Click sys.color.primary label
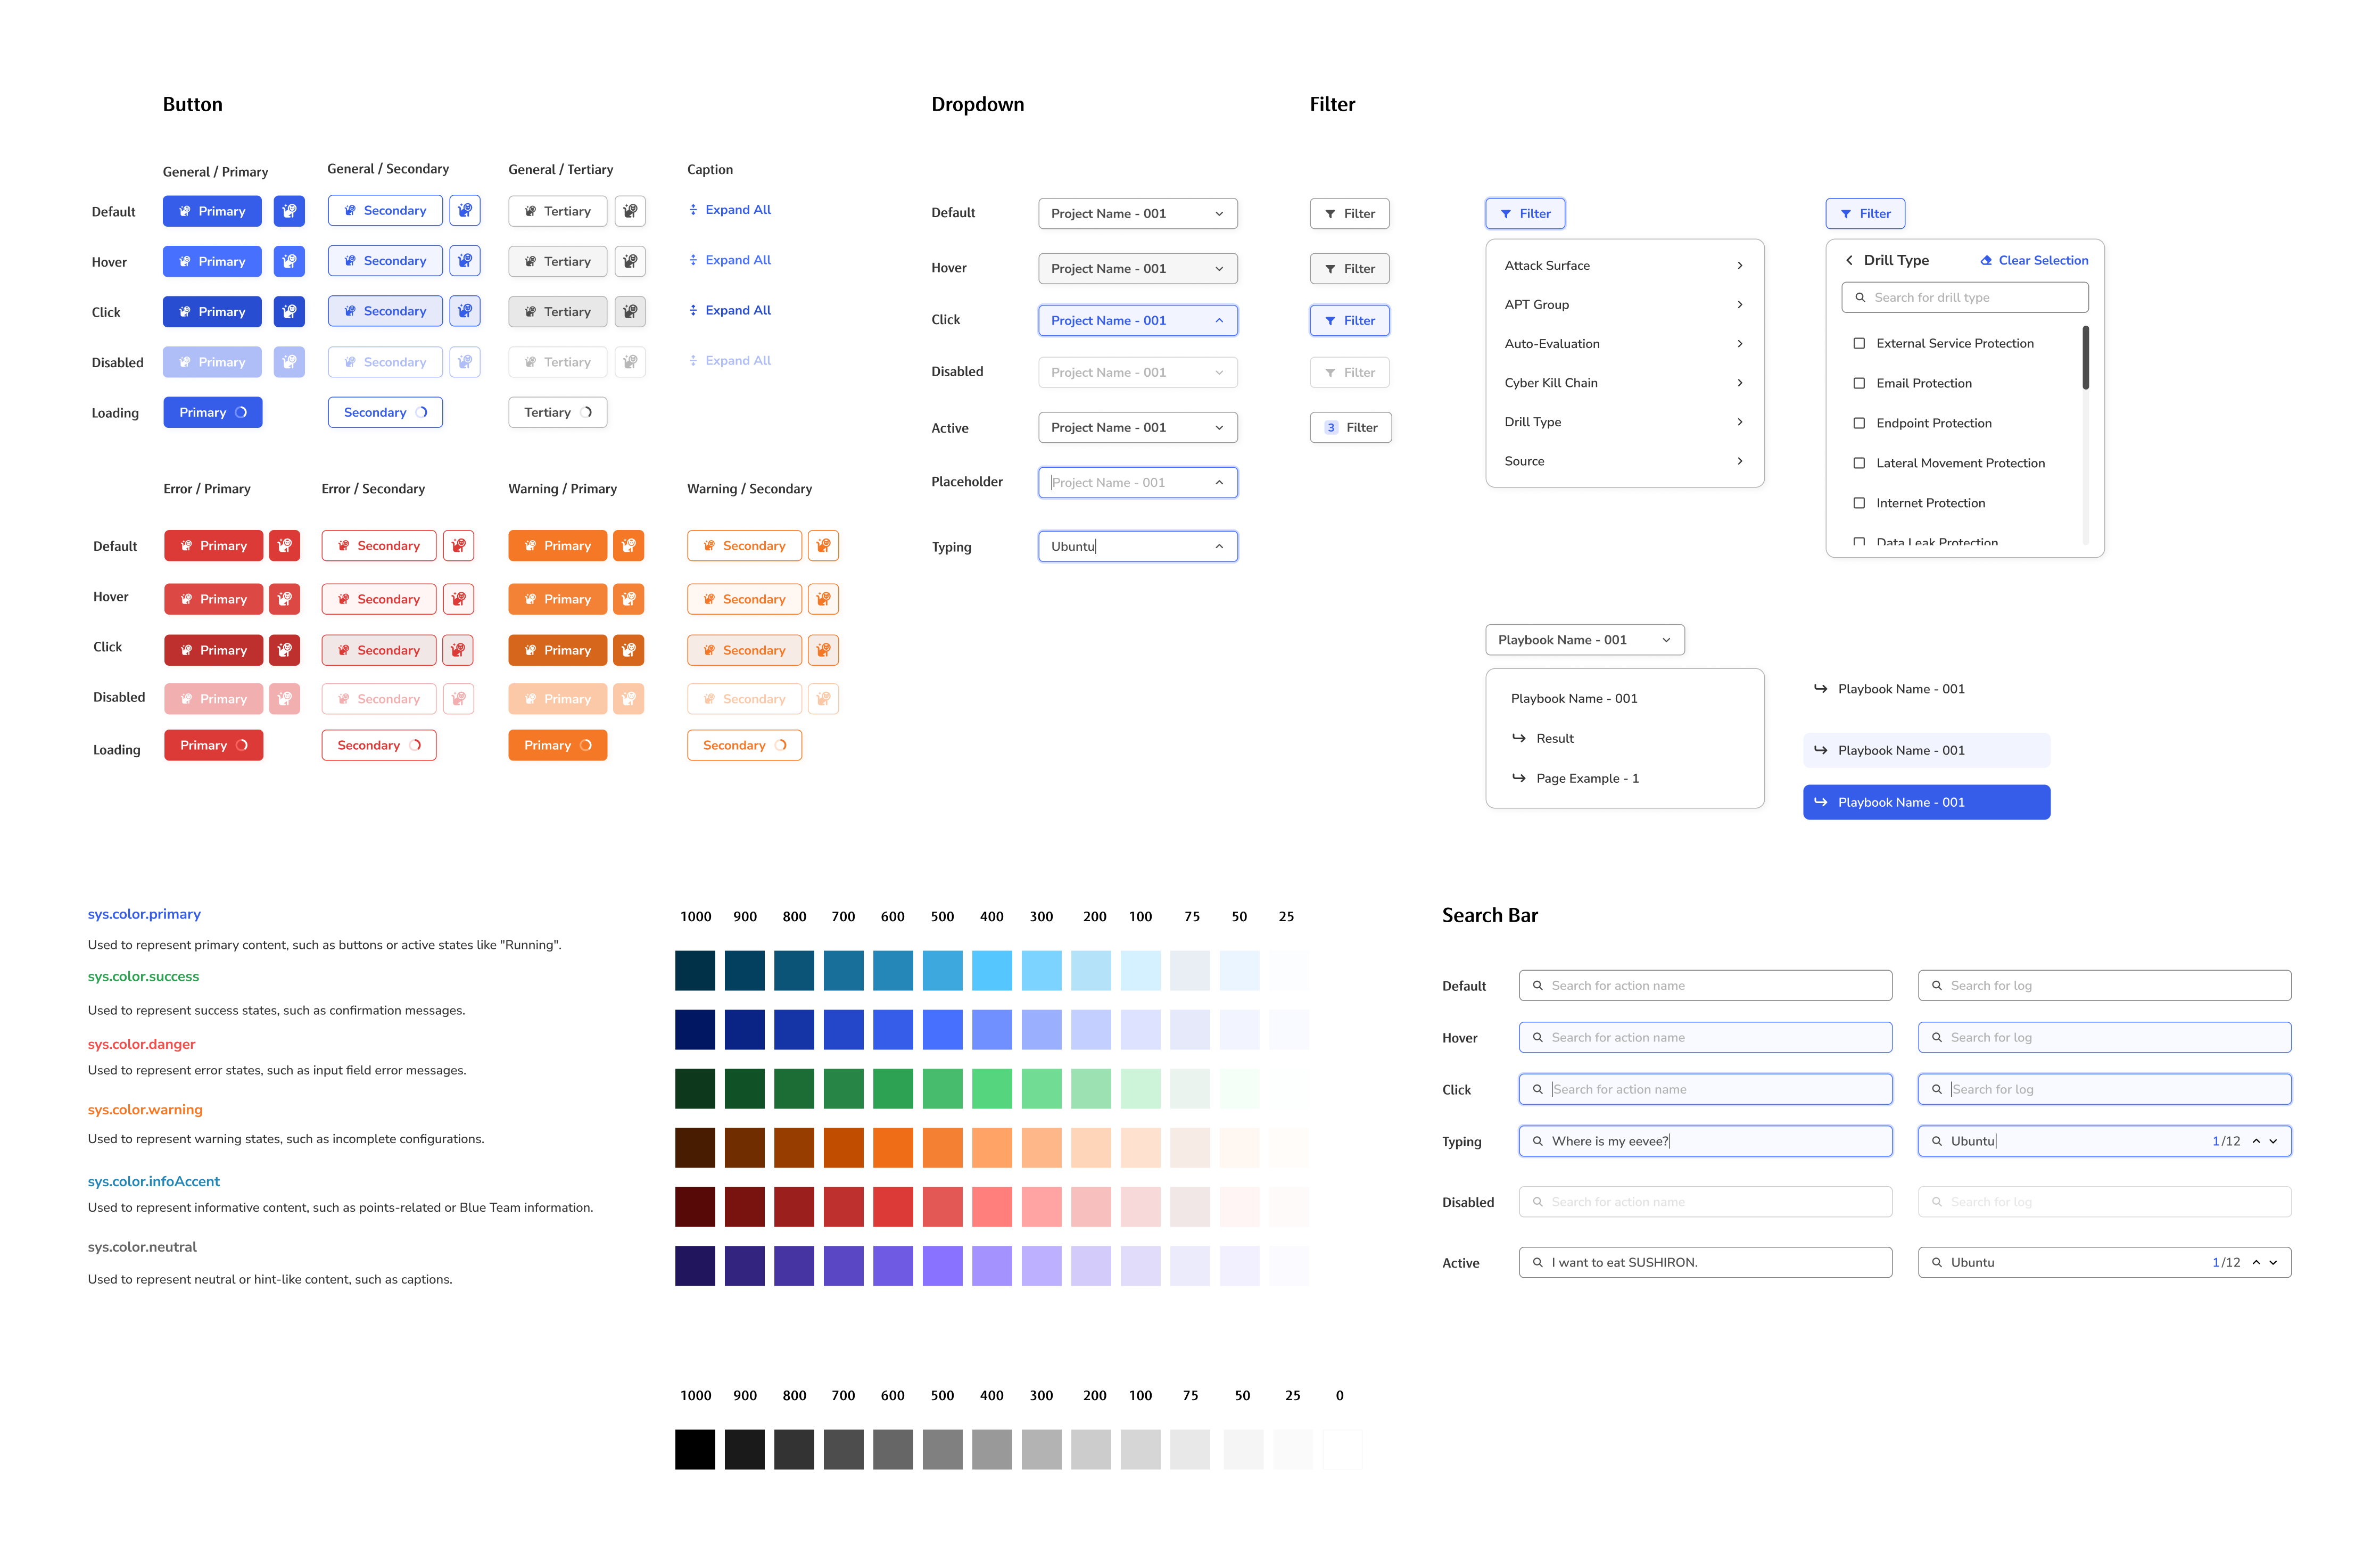This screenshot has width=2380, height=1564. pos(144,914)
